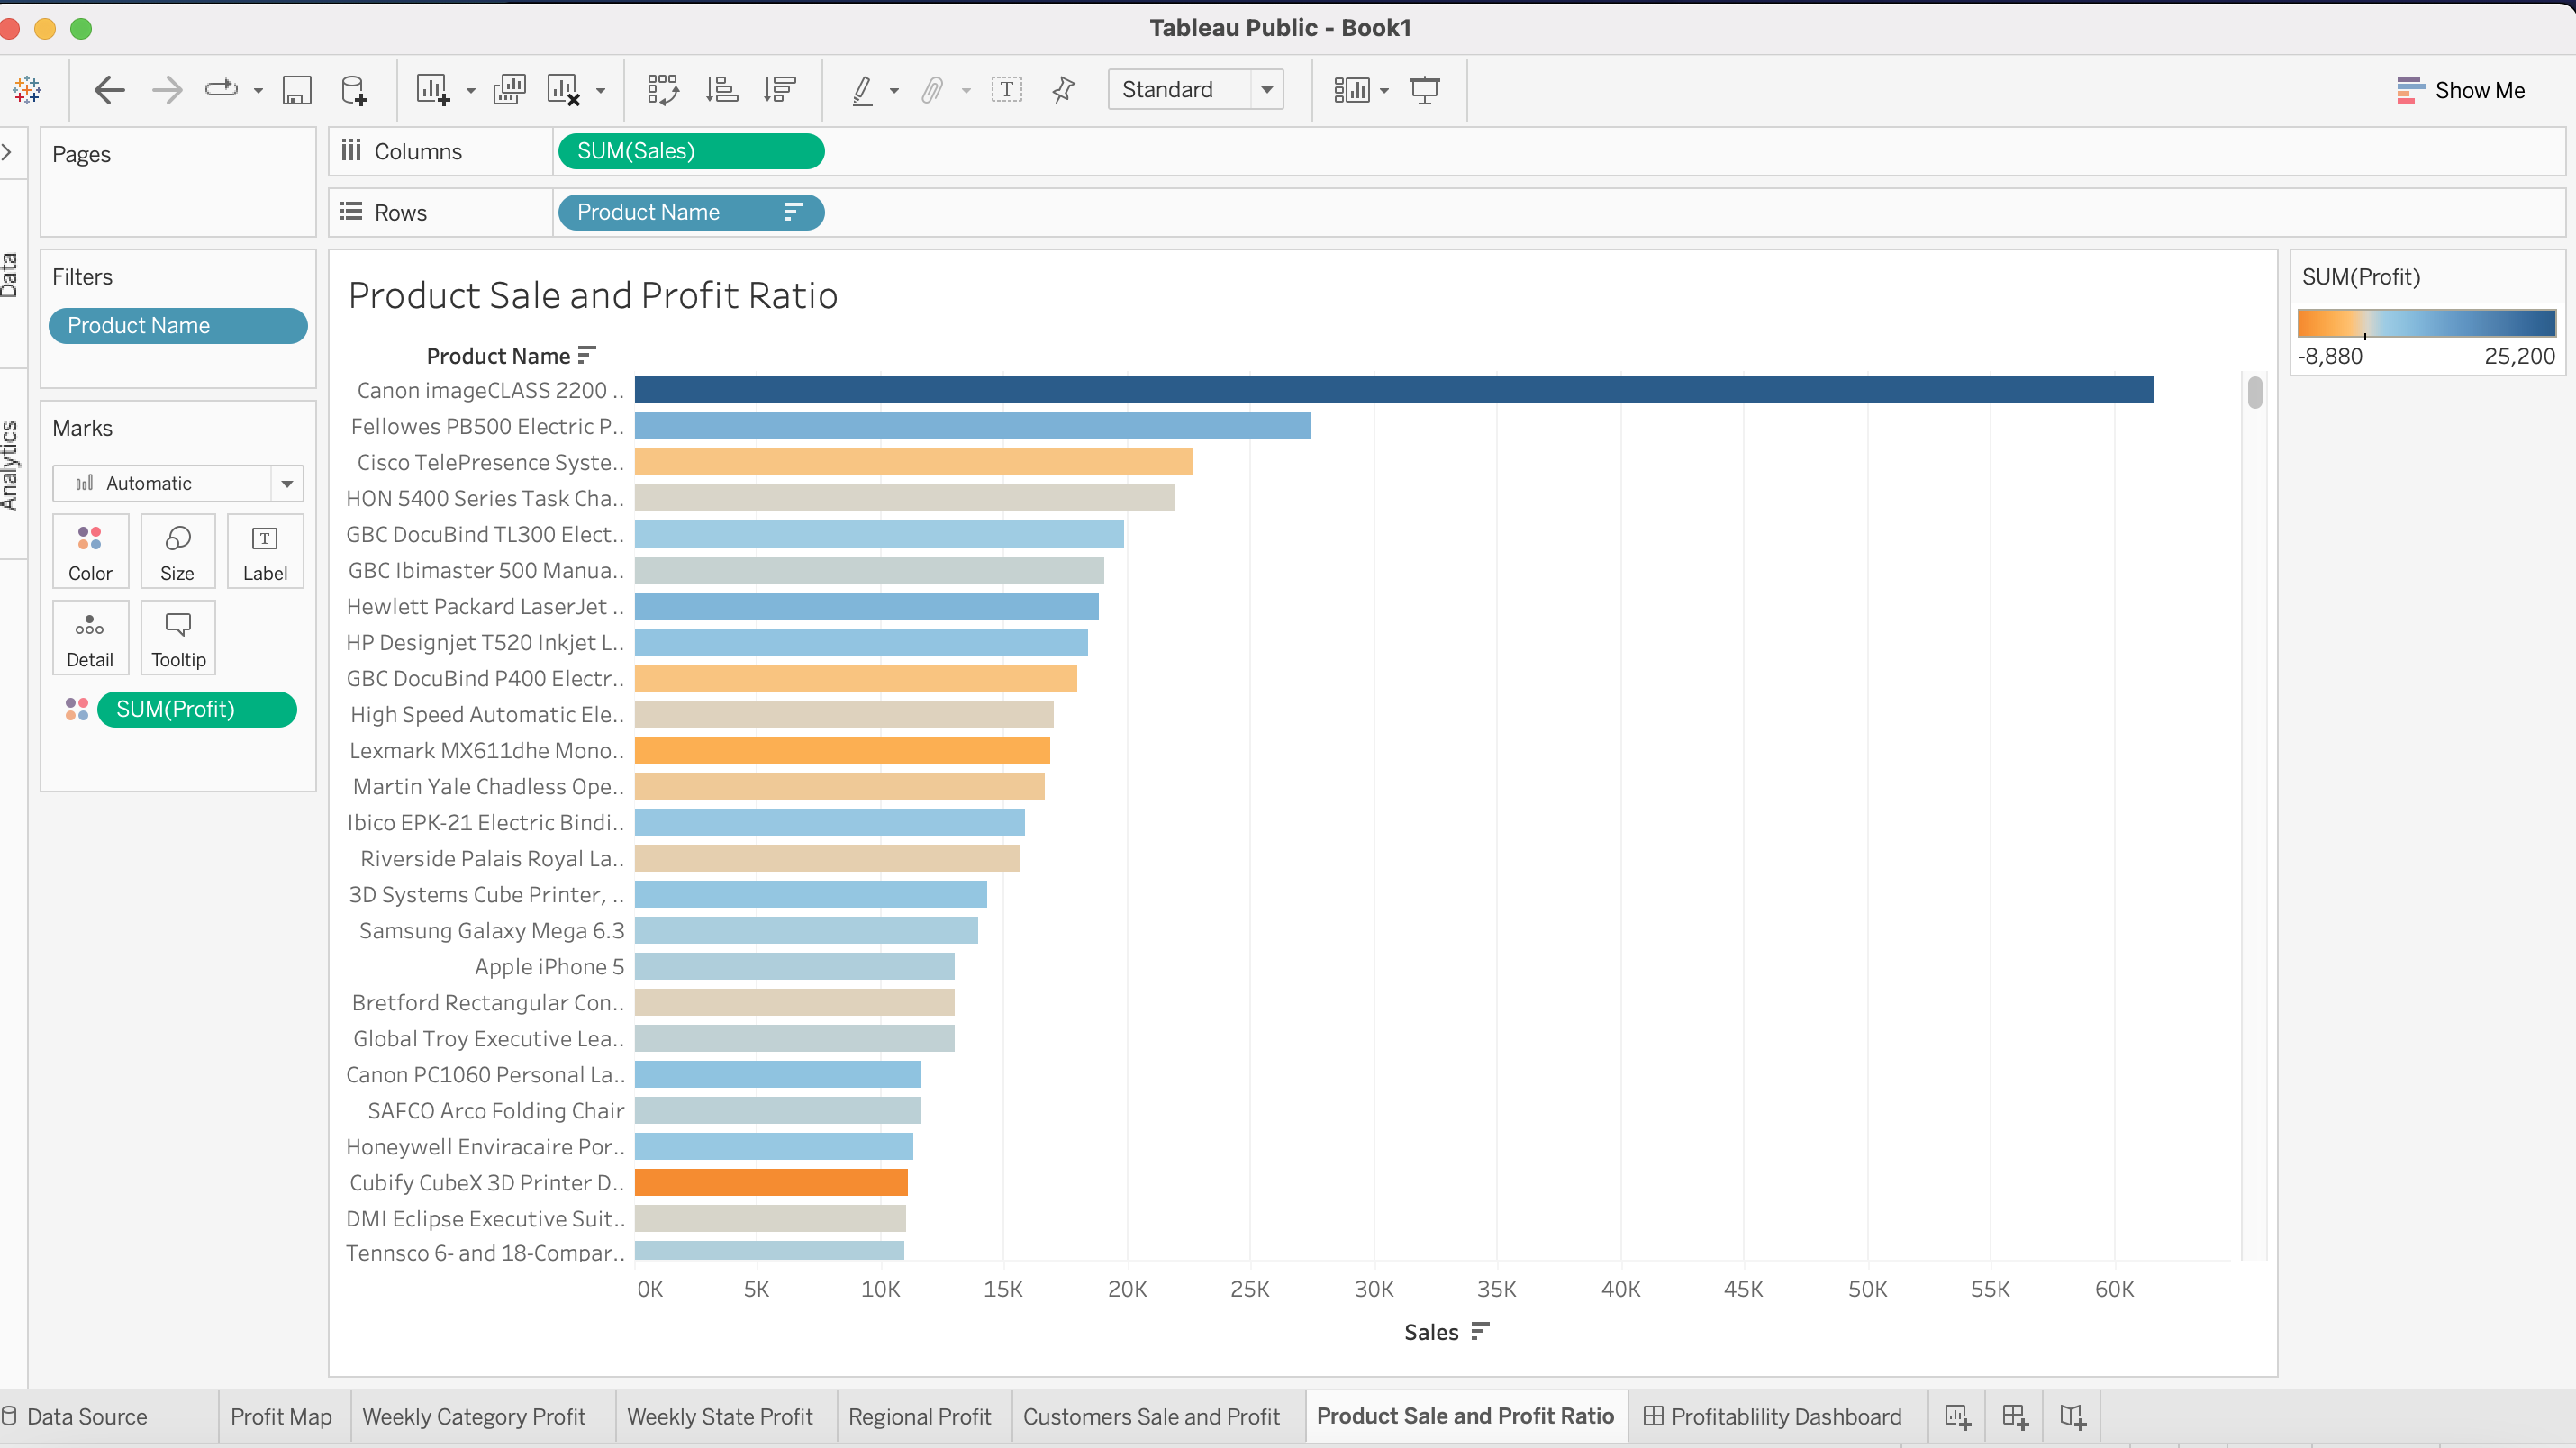The width and height of the screenshot is (2576, 1448).
Task: Open the Data side tab
Action: point(9,275)
